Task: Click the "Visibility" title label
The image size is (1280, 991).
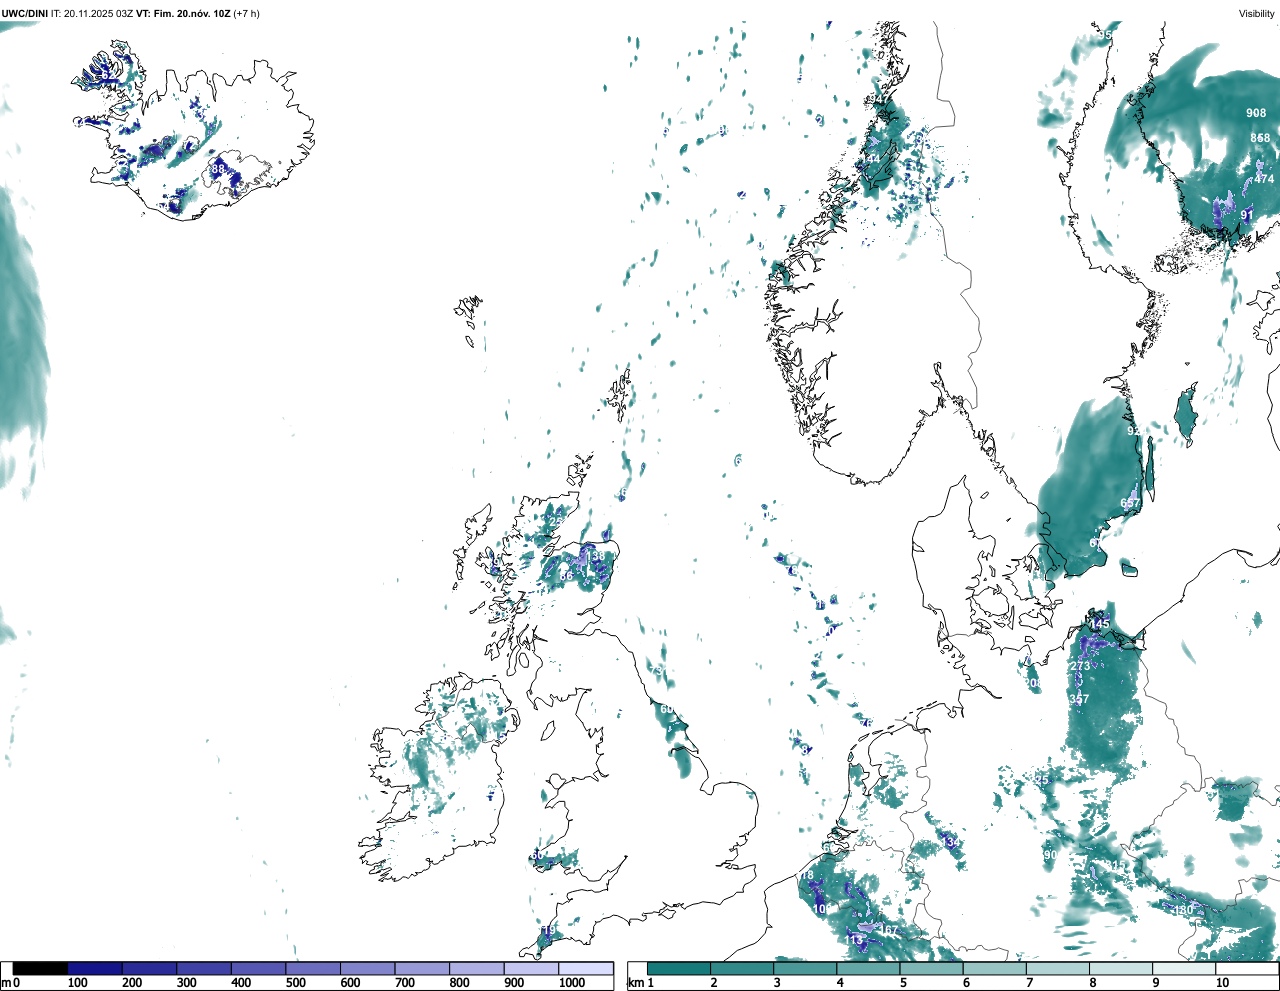Action: pos(1256,14)
